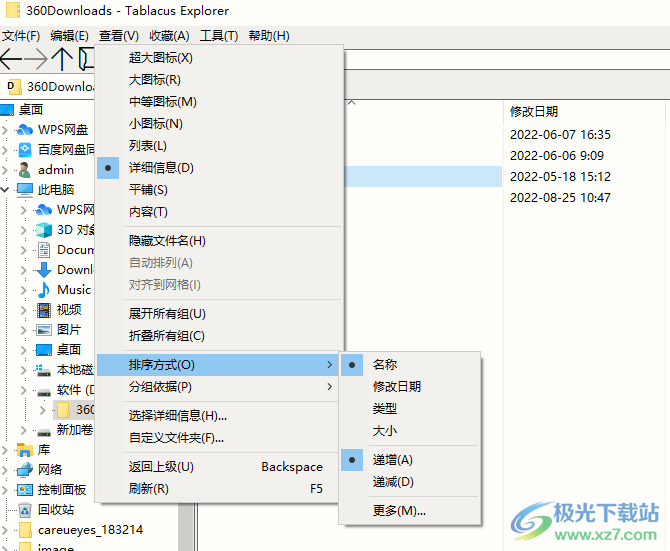
Task: Click the 此电脑 computer icon
Action: 25,190
